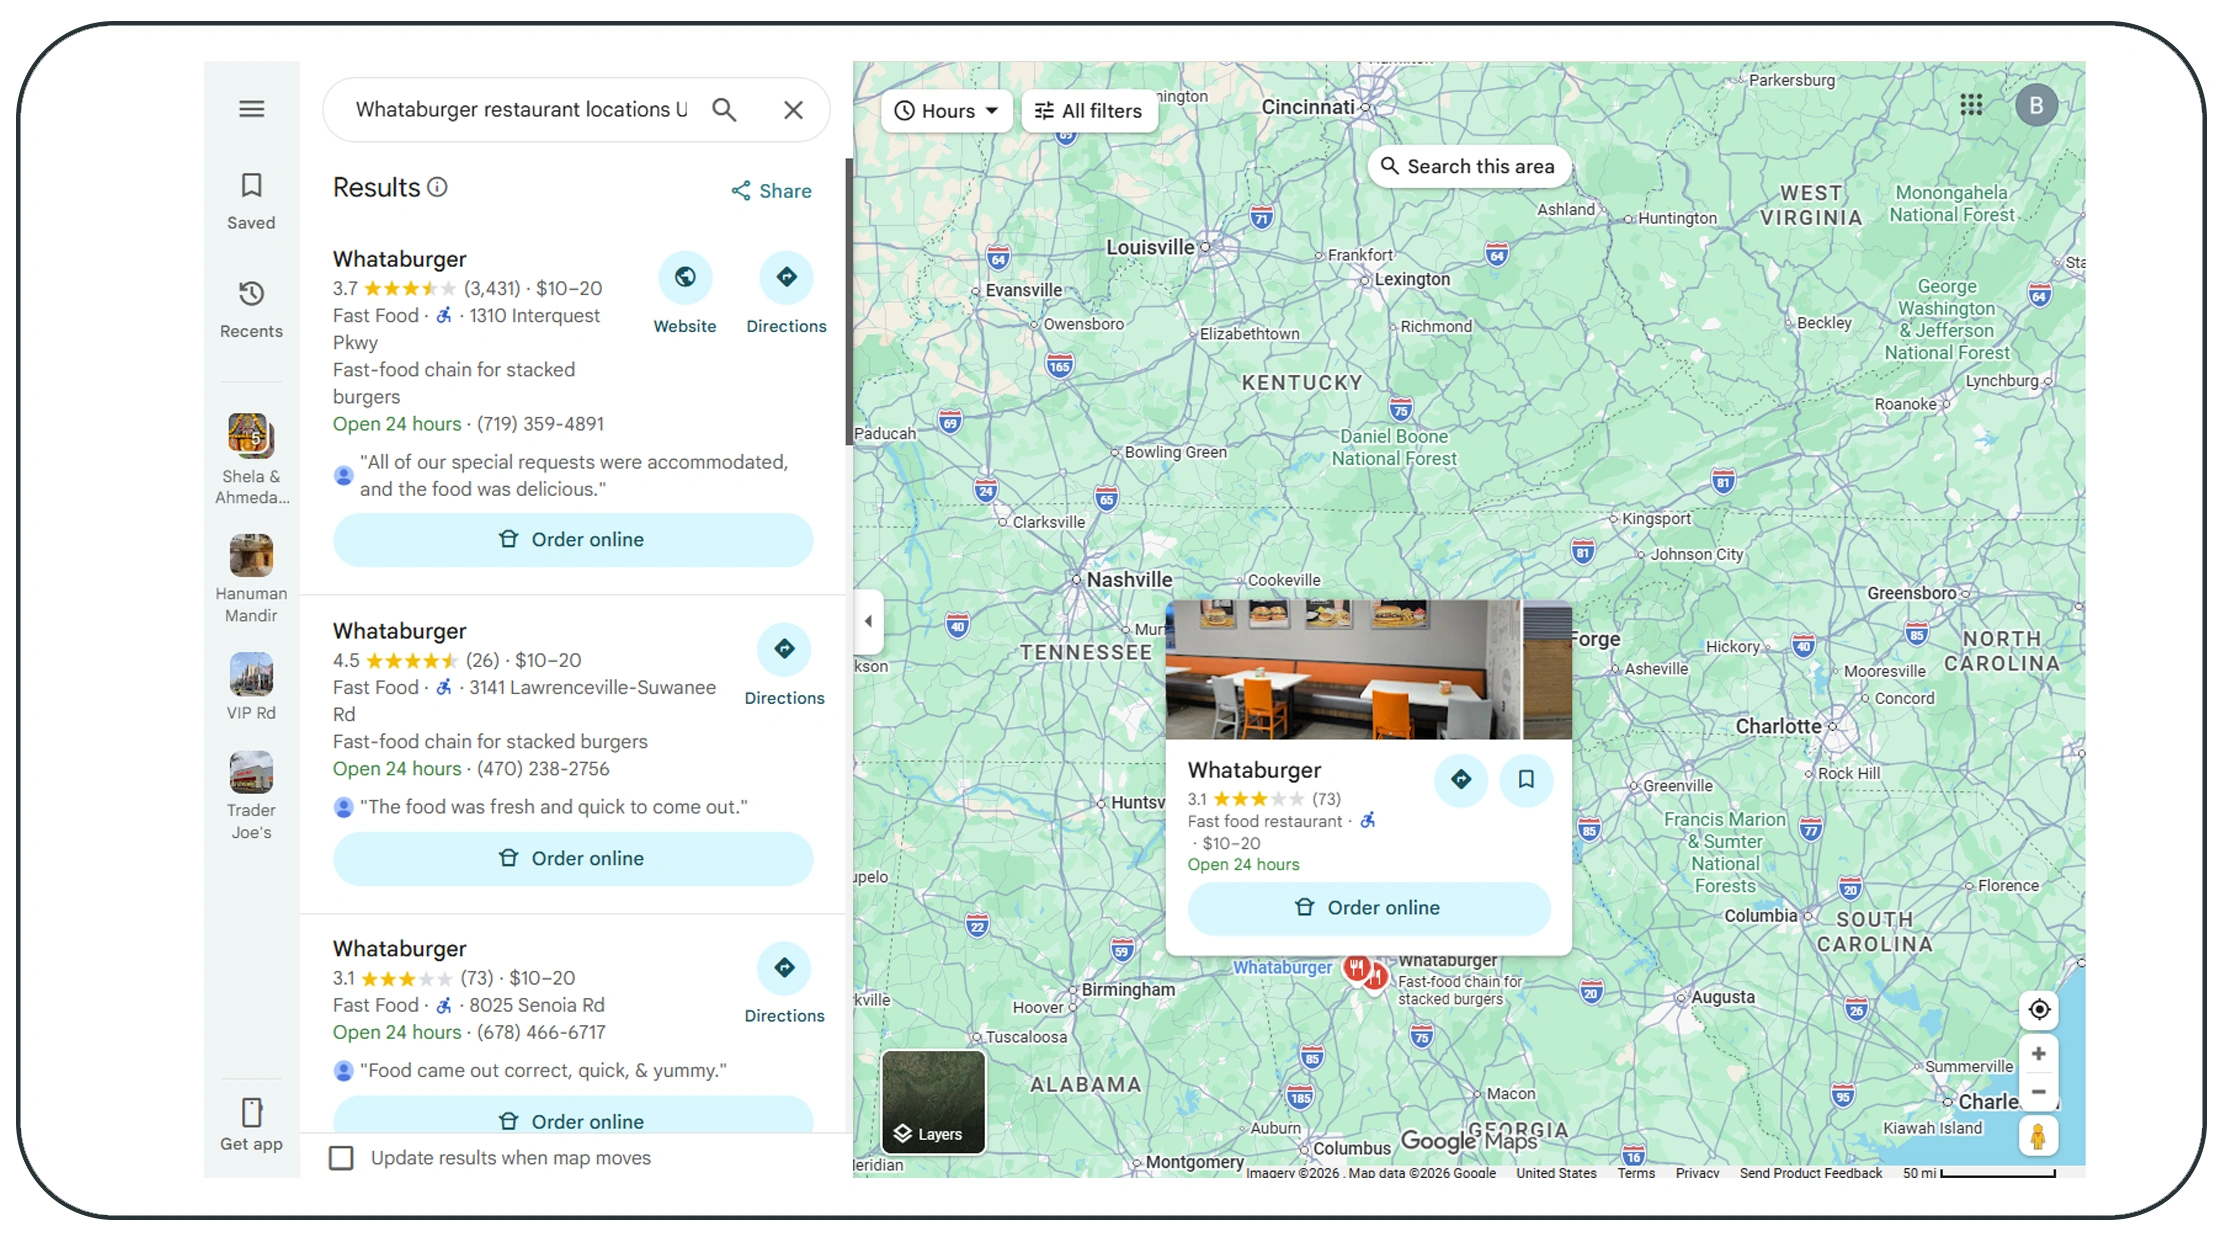This screenshot has height=1240, width=2223.
Task: Open the Hours filter dropdown
Action: pyautogui.click(x=944, y=110)
